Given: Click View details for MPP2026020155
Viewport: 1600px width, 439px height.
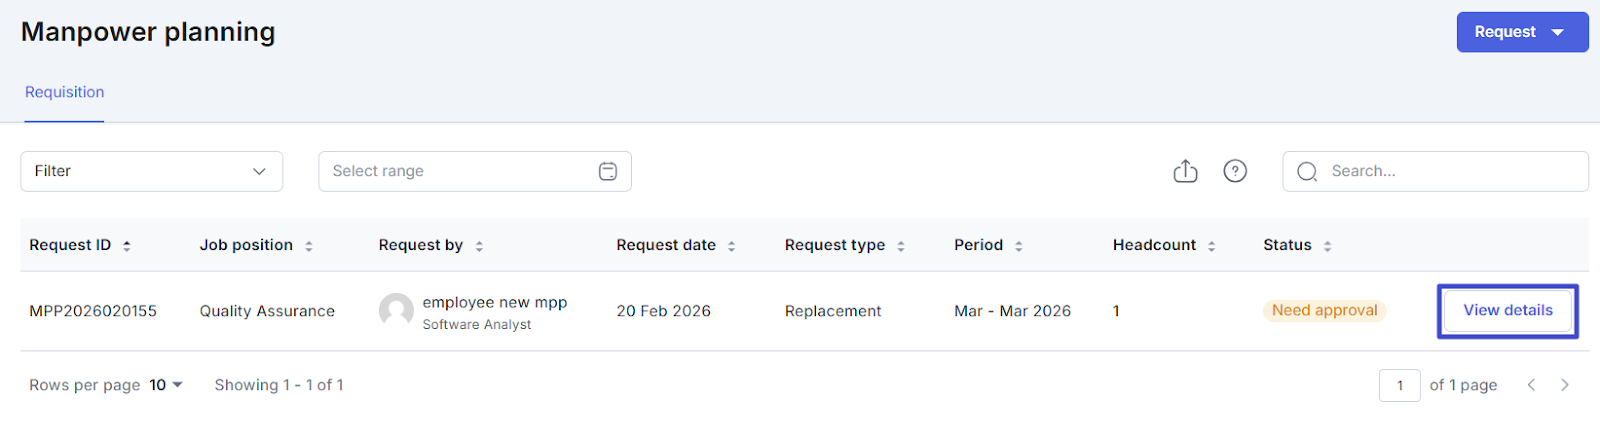Looking at the screenshot, I should (x=1507, y=311).
